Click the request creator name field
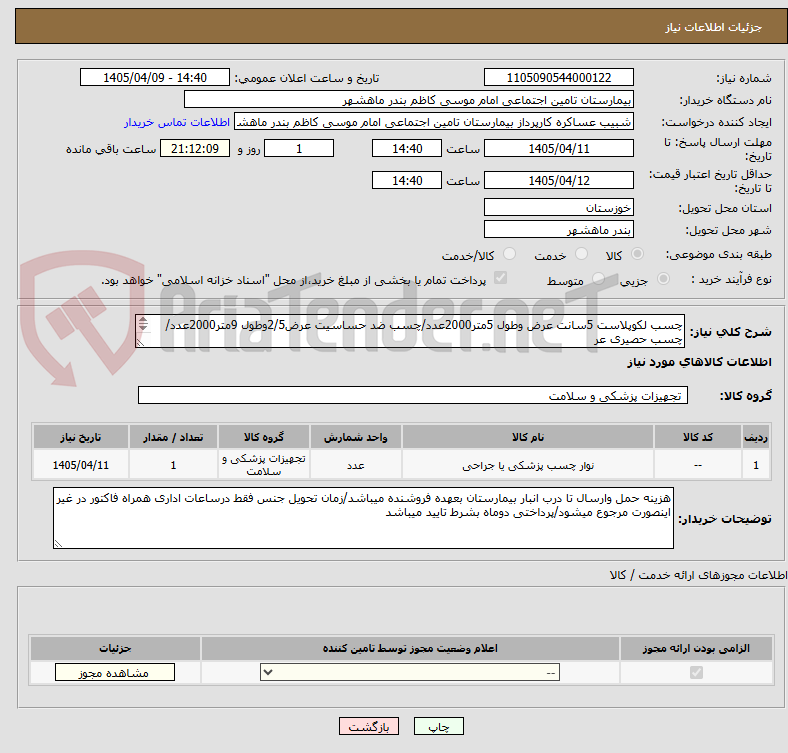The width and height of the screenshot is (788, 753). (434, 122)
